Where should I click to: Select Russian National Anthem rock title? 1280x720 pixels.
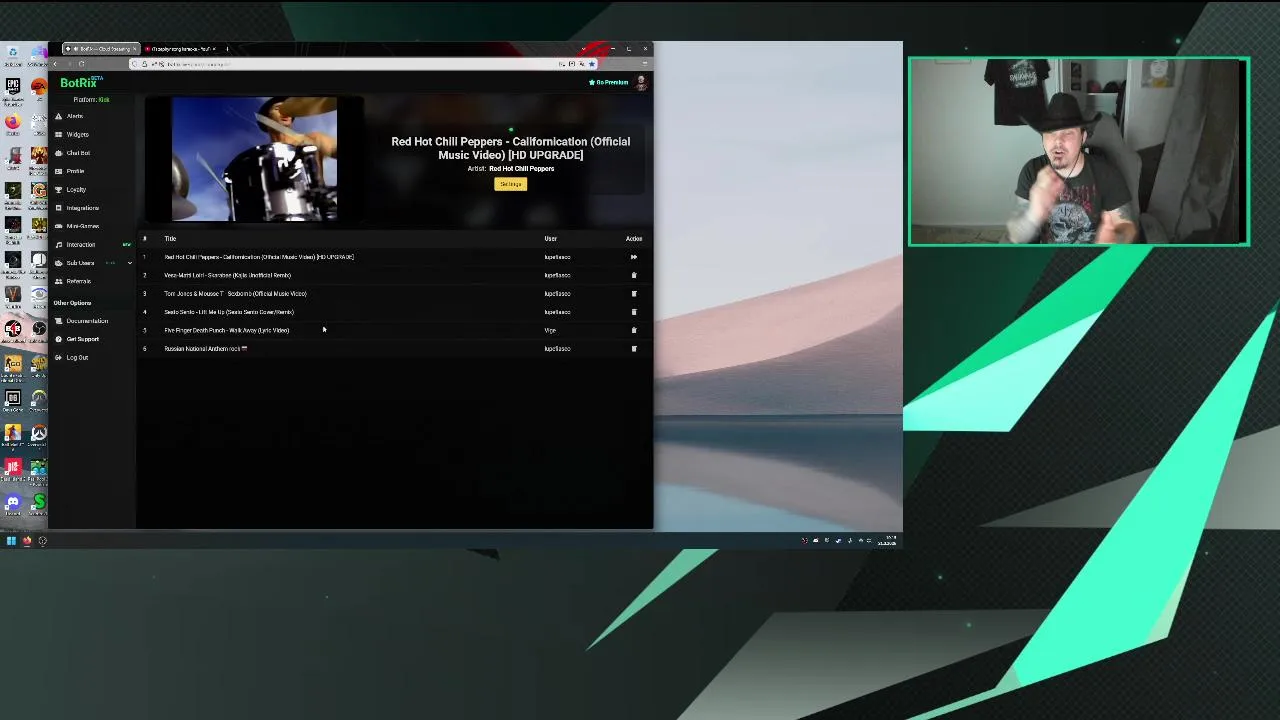point(205,349)
